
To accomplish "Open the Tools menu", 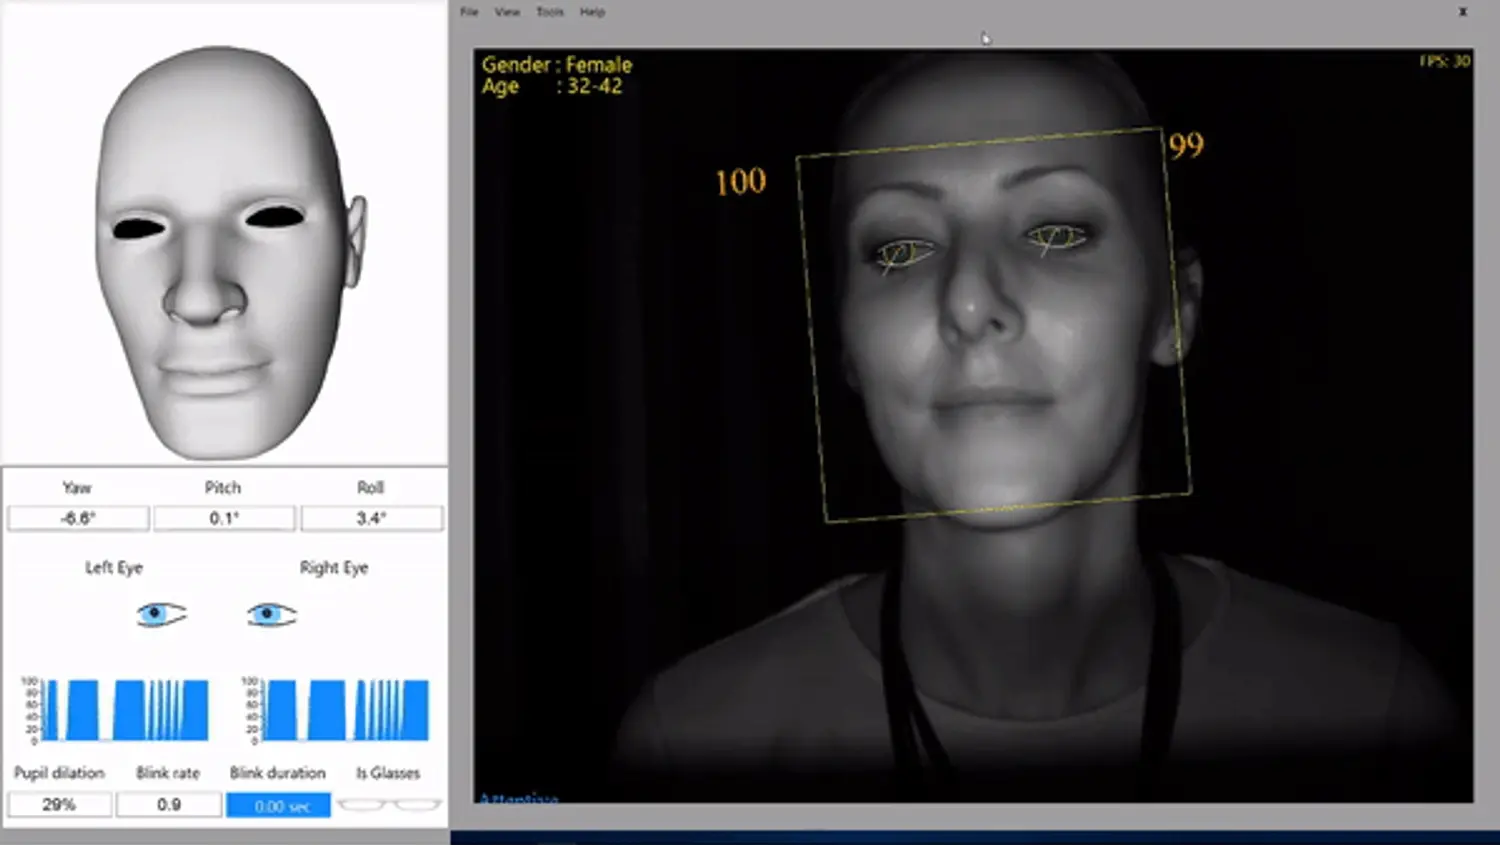I will coord(550,12).
